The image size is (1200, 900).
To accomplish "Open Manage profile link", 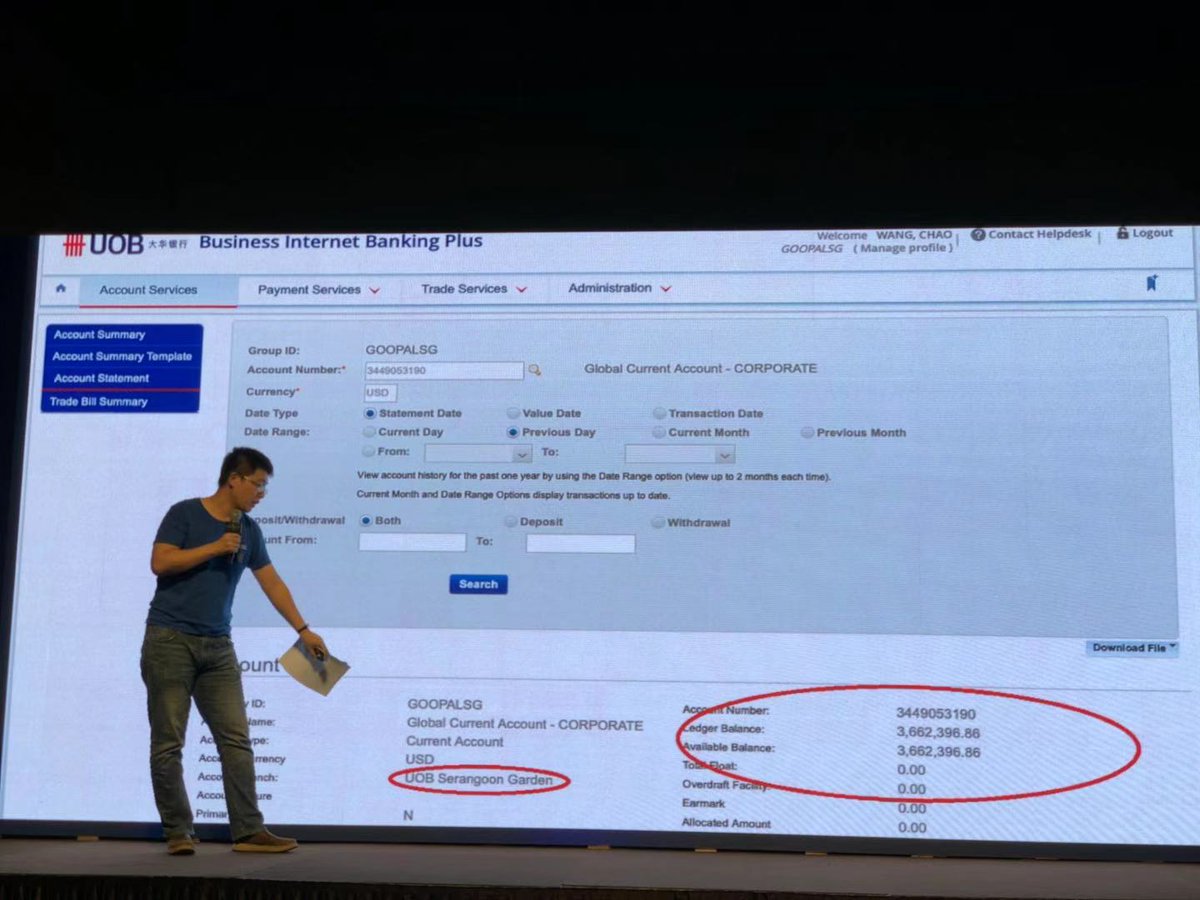I will point(903,248).
